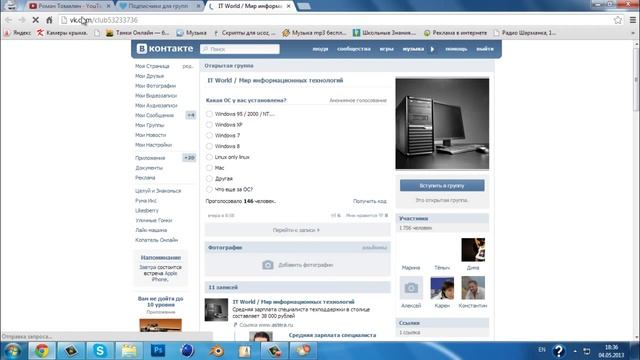The height and width of the screenshot is (360, 640).
Task: Click the bookmark star in address bar
Action: (618, 20)
